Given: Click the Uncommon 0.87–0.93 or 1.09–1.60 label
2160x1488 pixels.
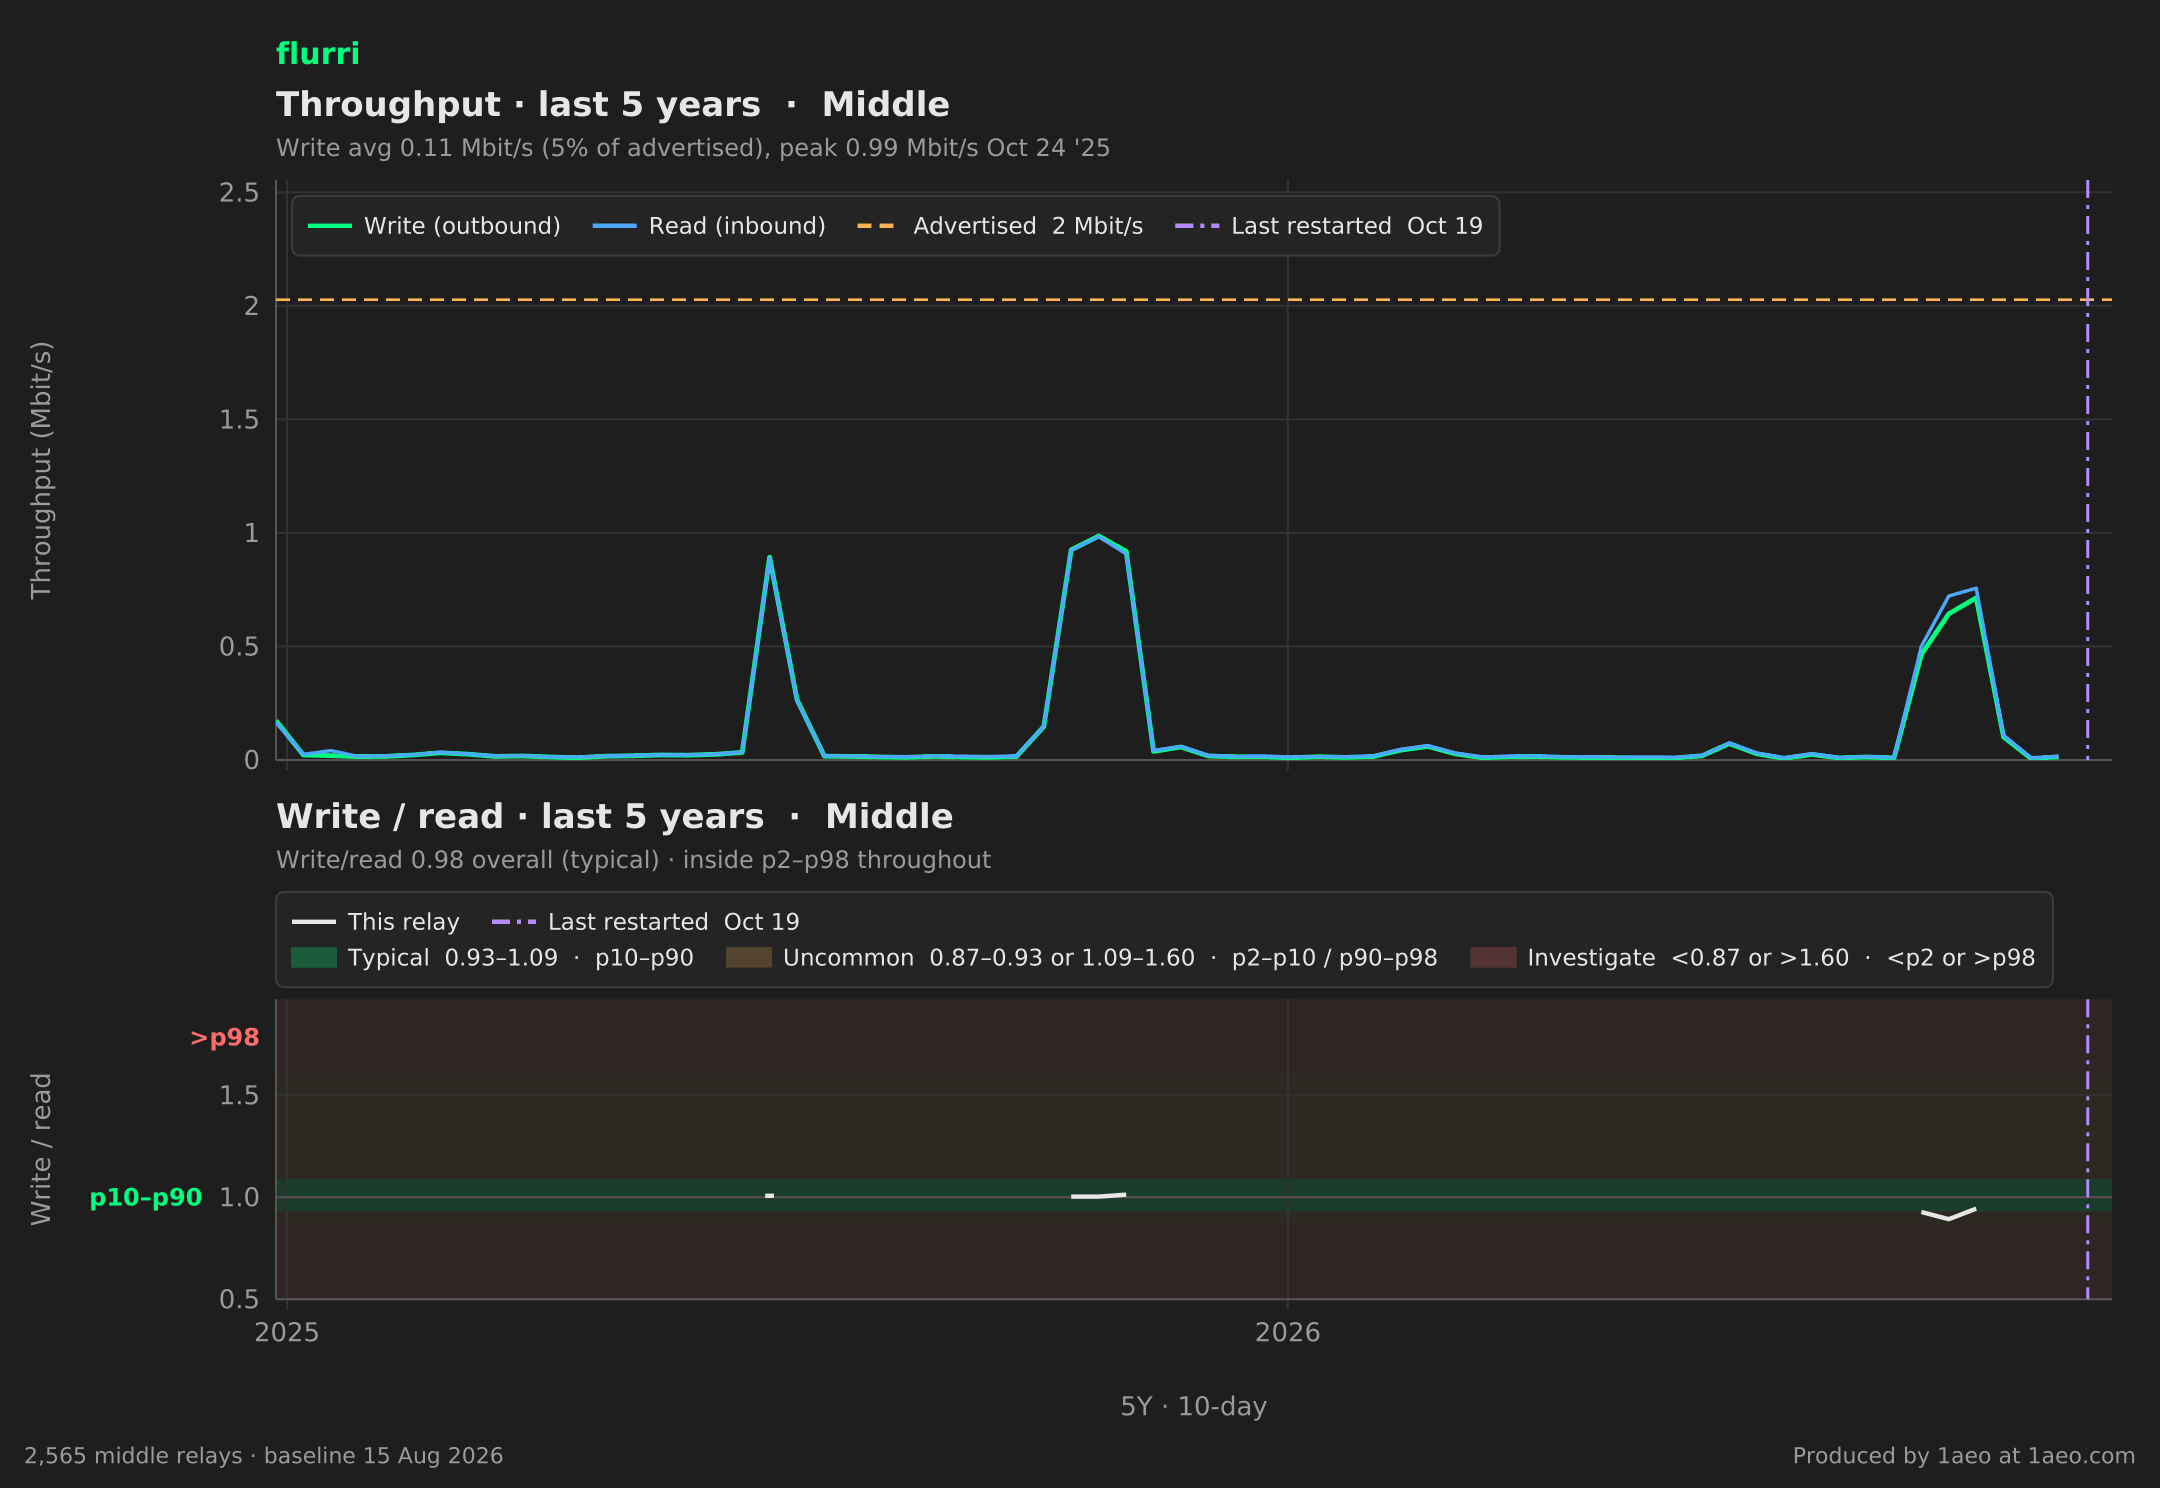Looking at the screenshot, I should 1110,958.
